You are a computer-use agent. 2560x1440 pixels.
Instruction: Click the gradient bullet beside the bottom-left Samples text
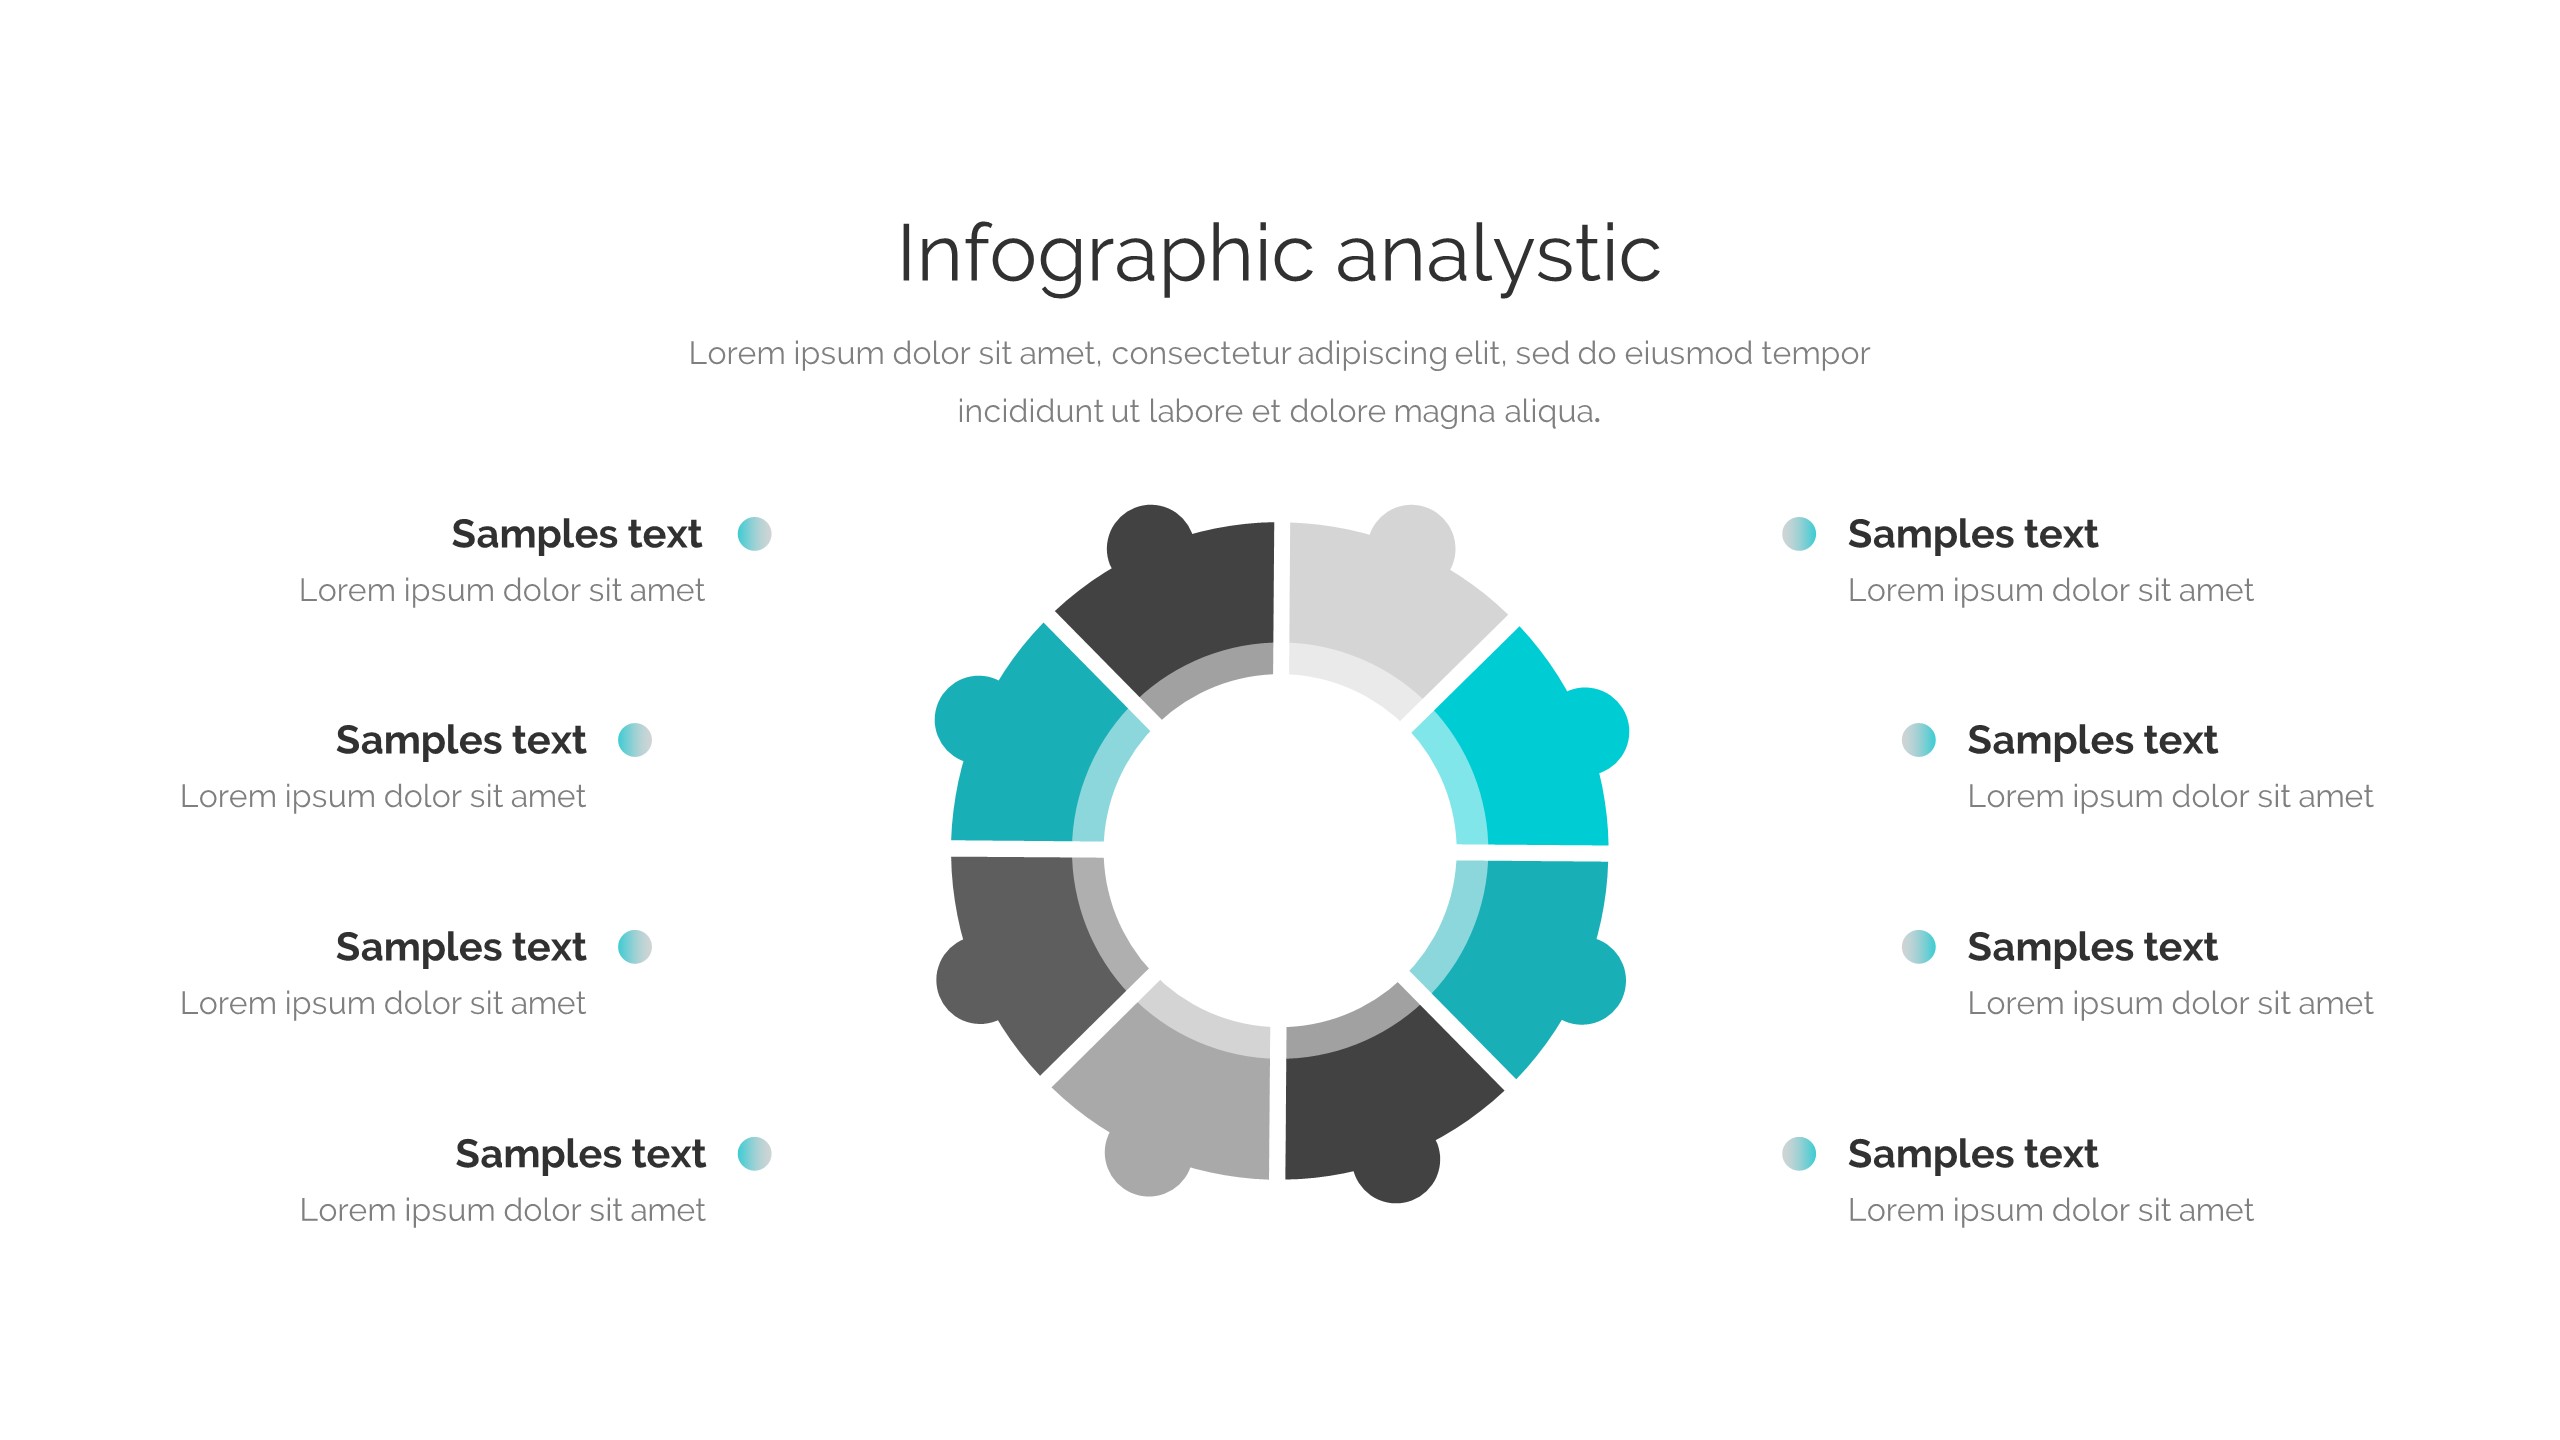pos(754,1154)
